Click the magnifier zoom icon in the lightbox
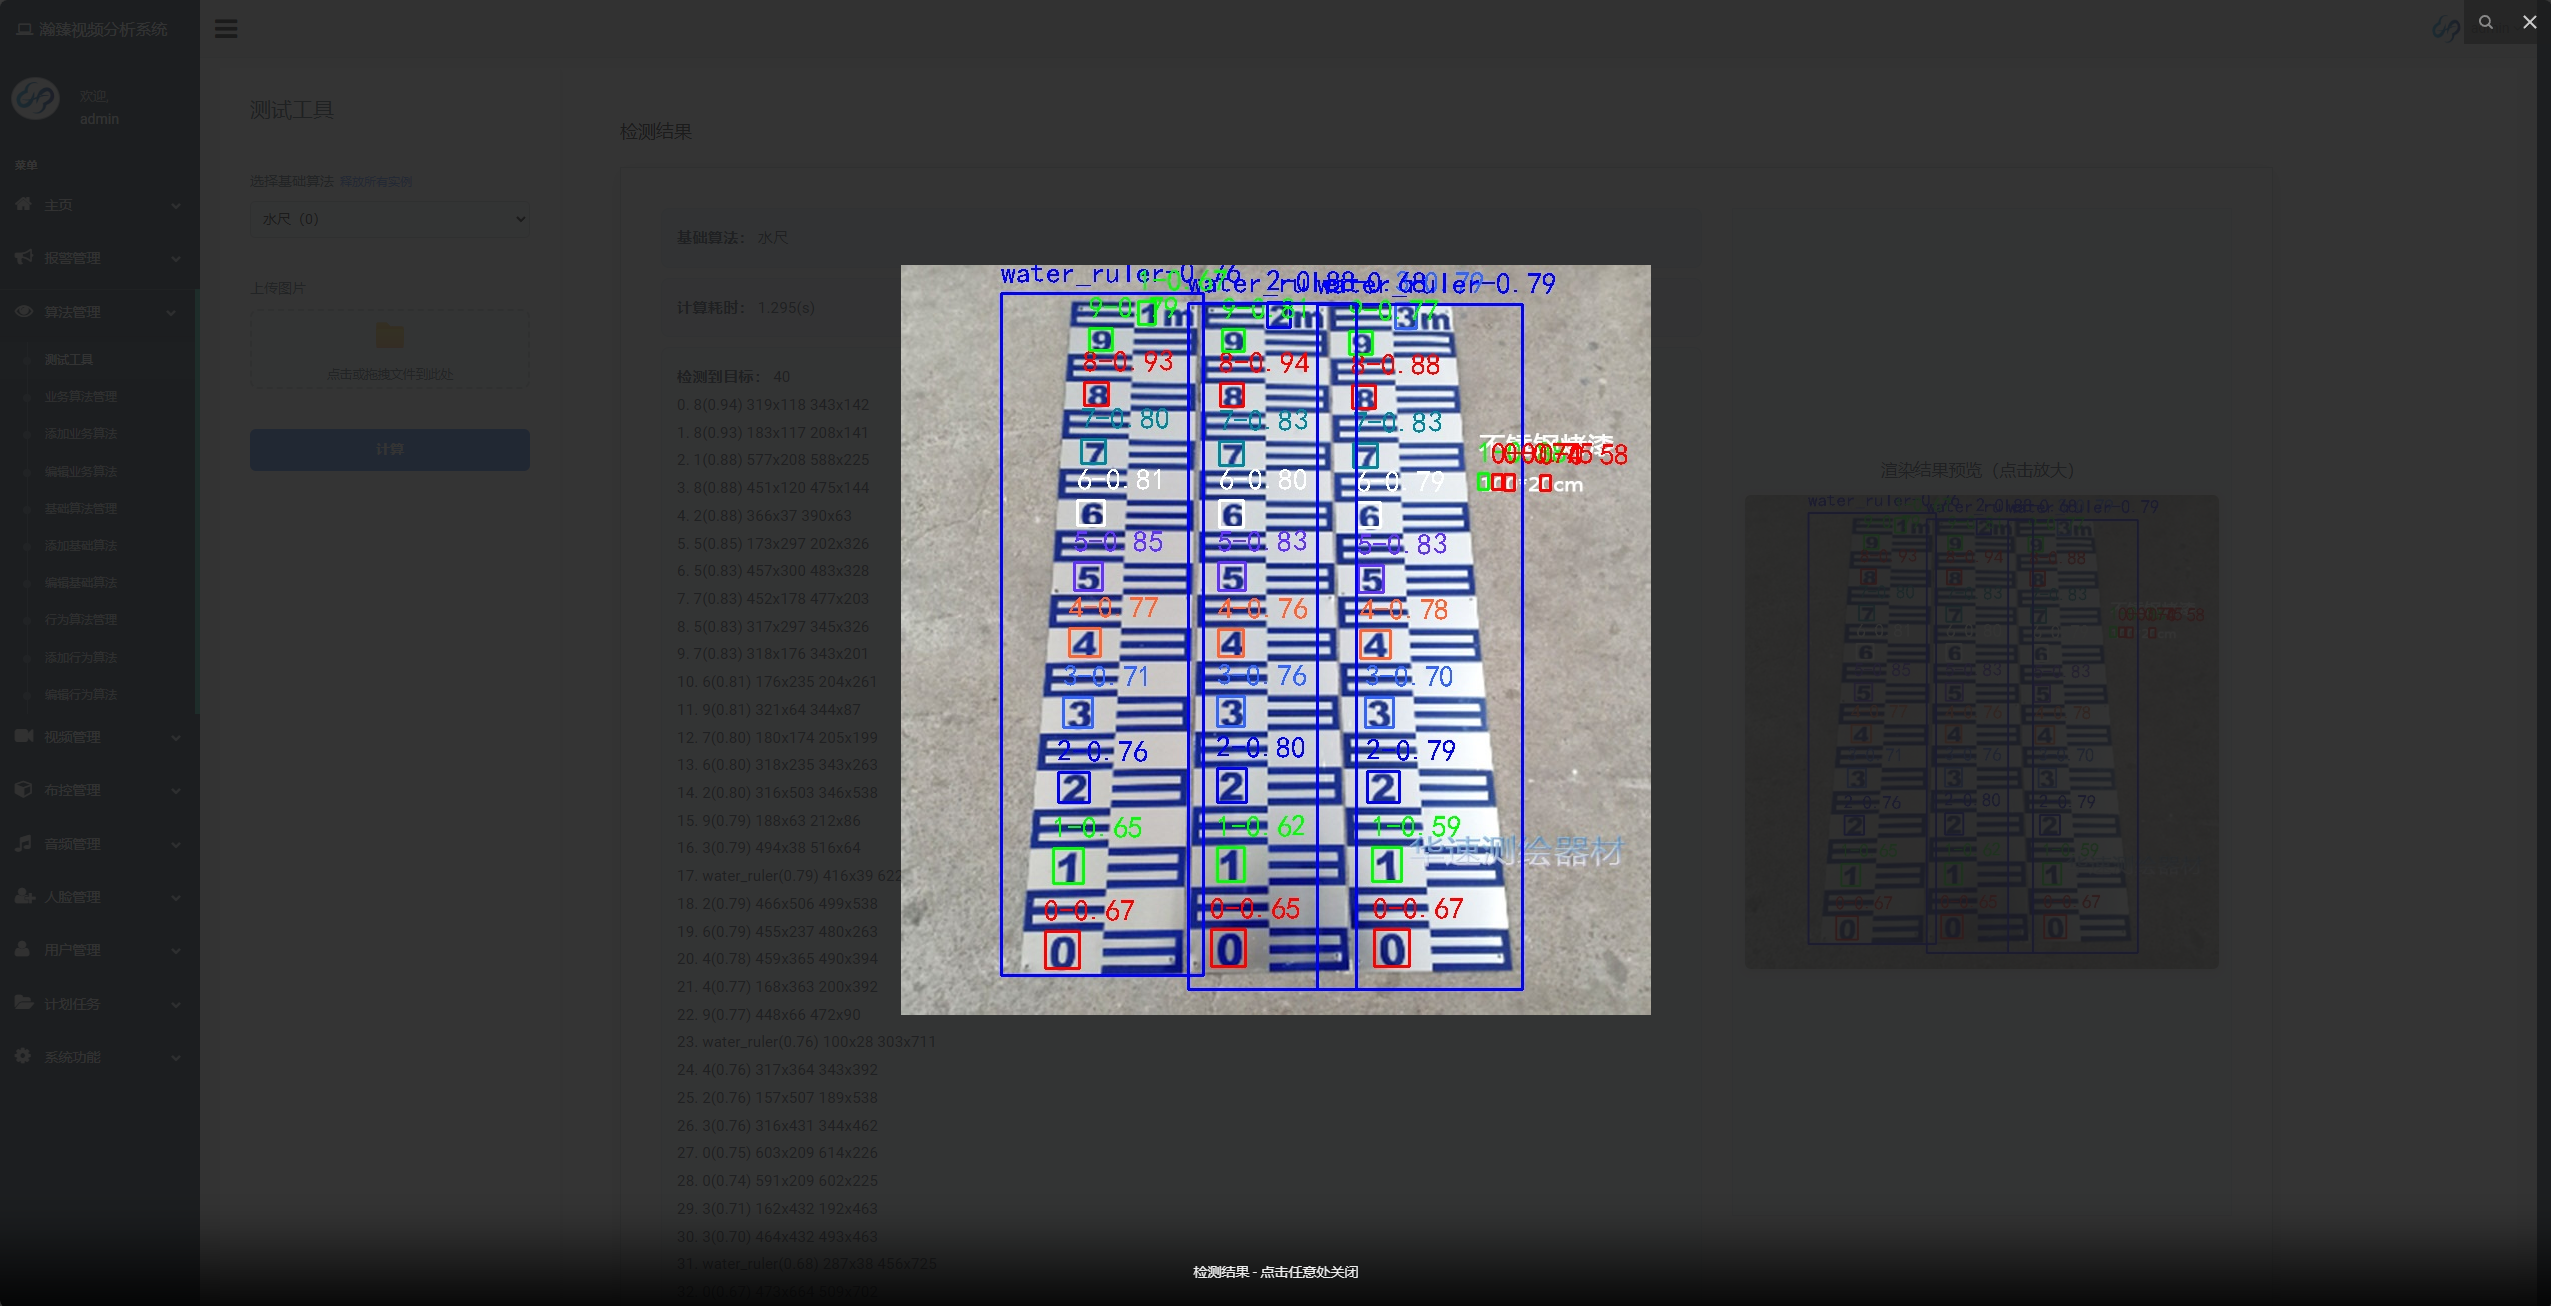2551x1306 pixels. (2485, 22)
